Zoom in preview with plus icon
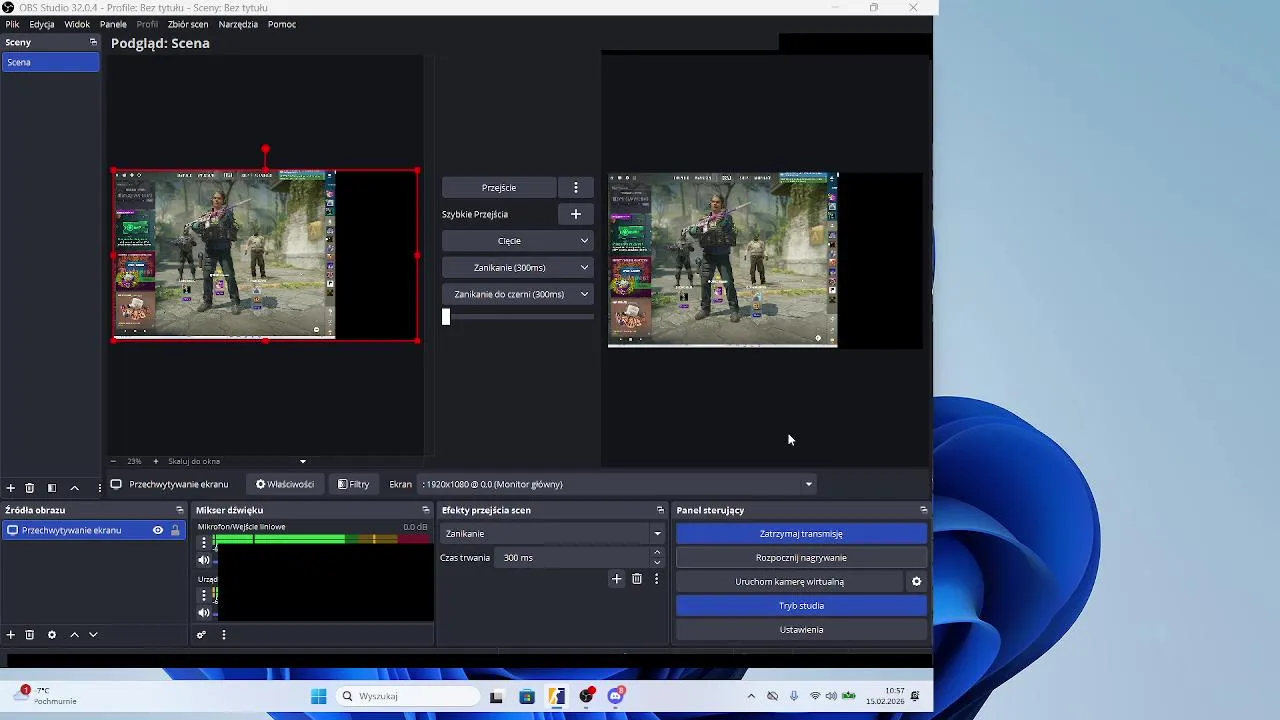The image size is (1280, 720). point(155,461)
